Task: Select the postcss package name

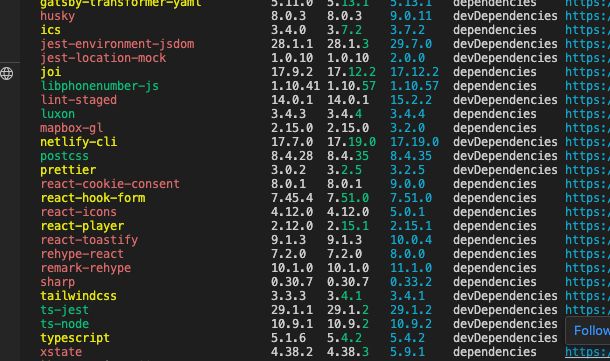Action: pyautogui.click(x=65, y=156)
